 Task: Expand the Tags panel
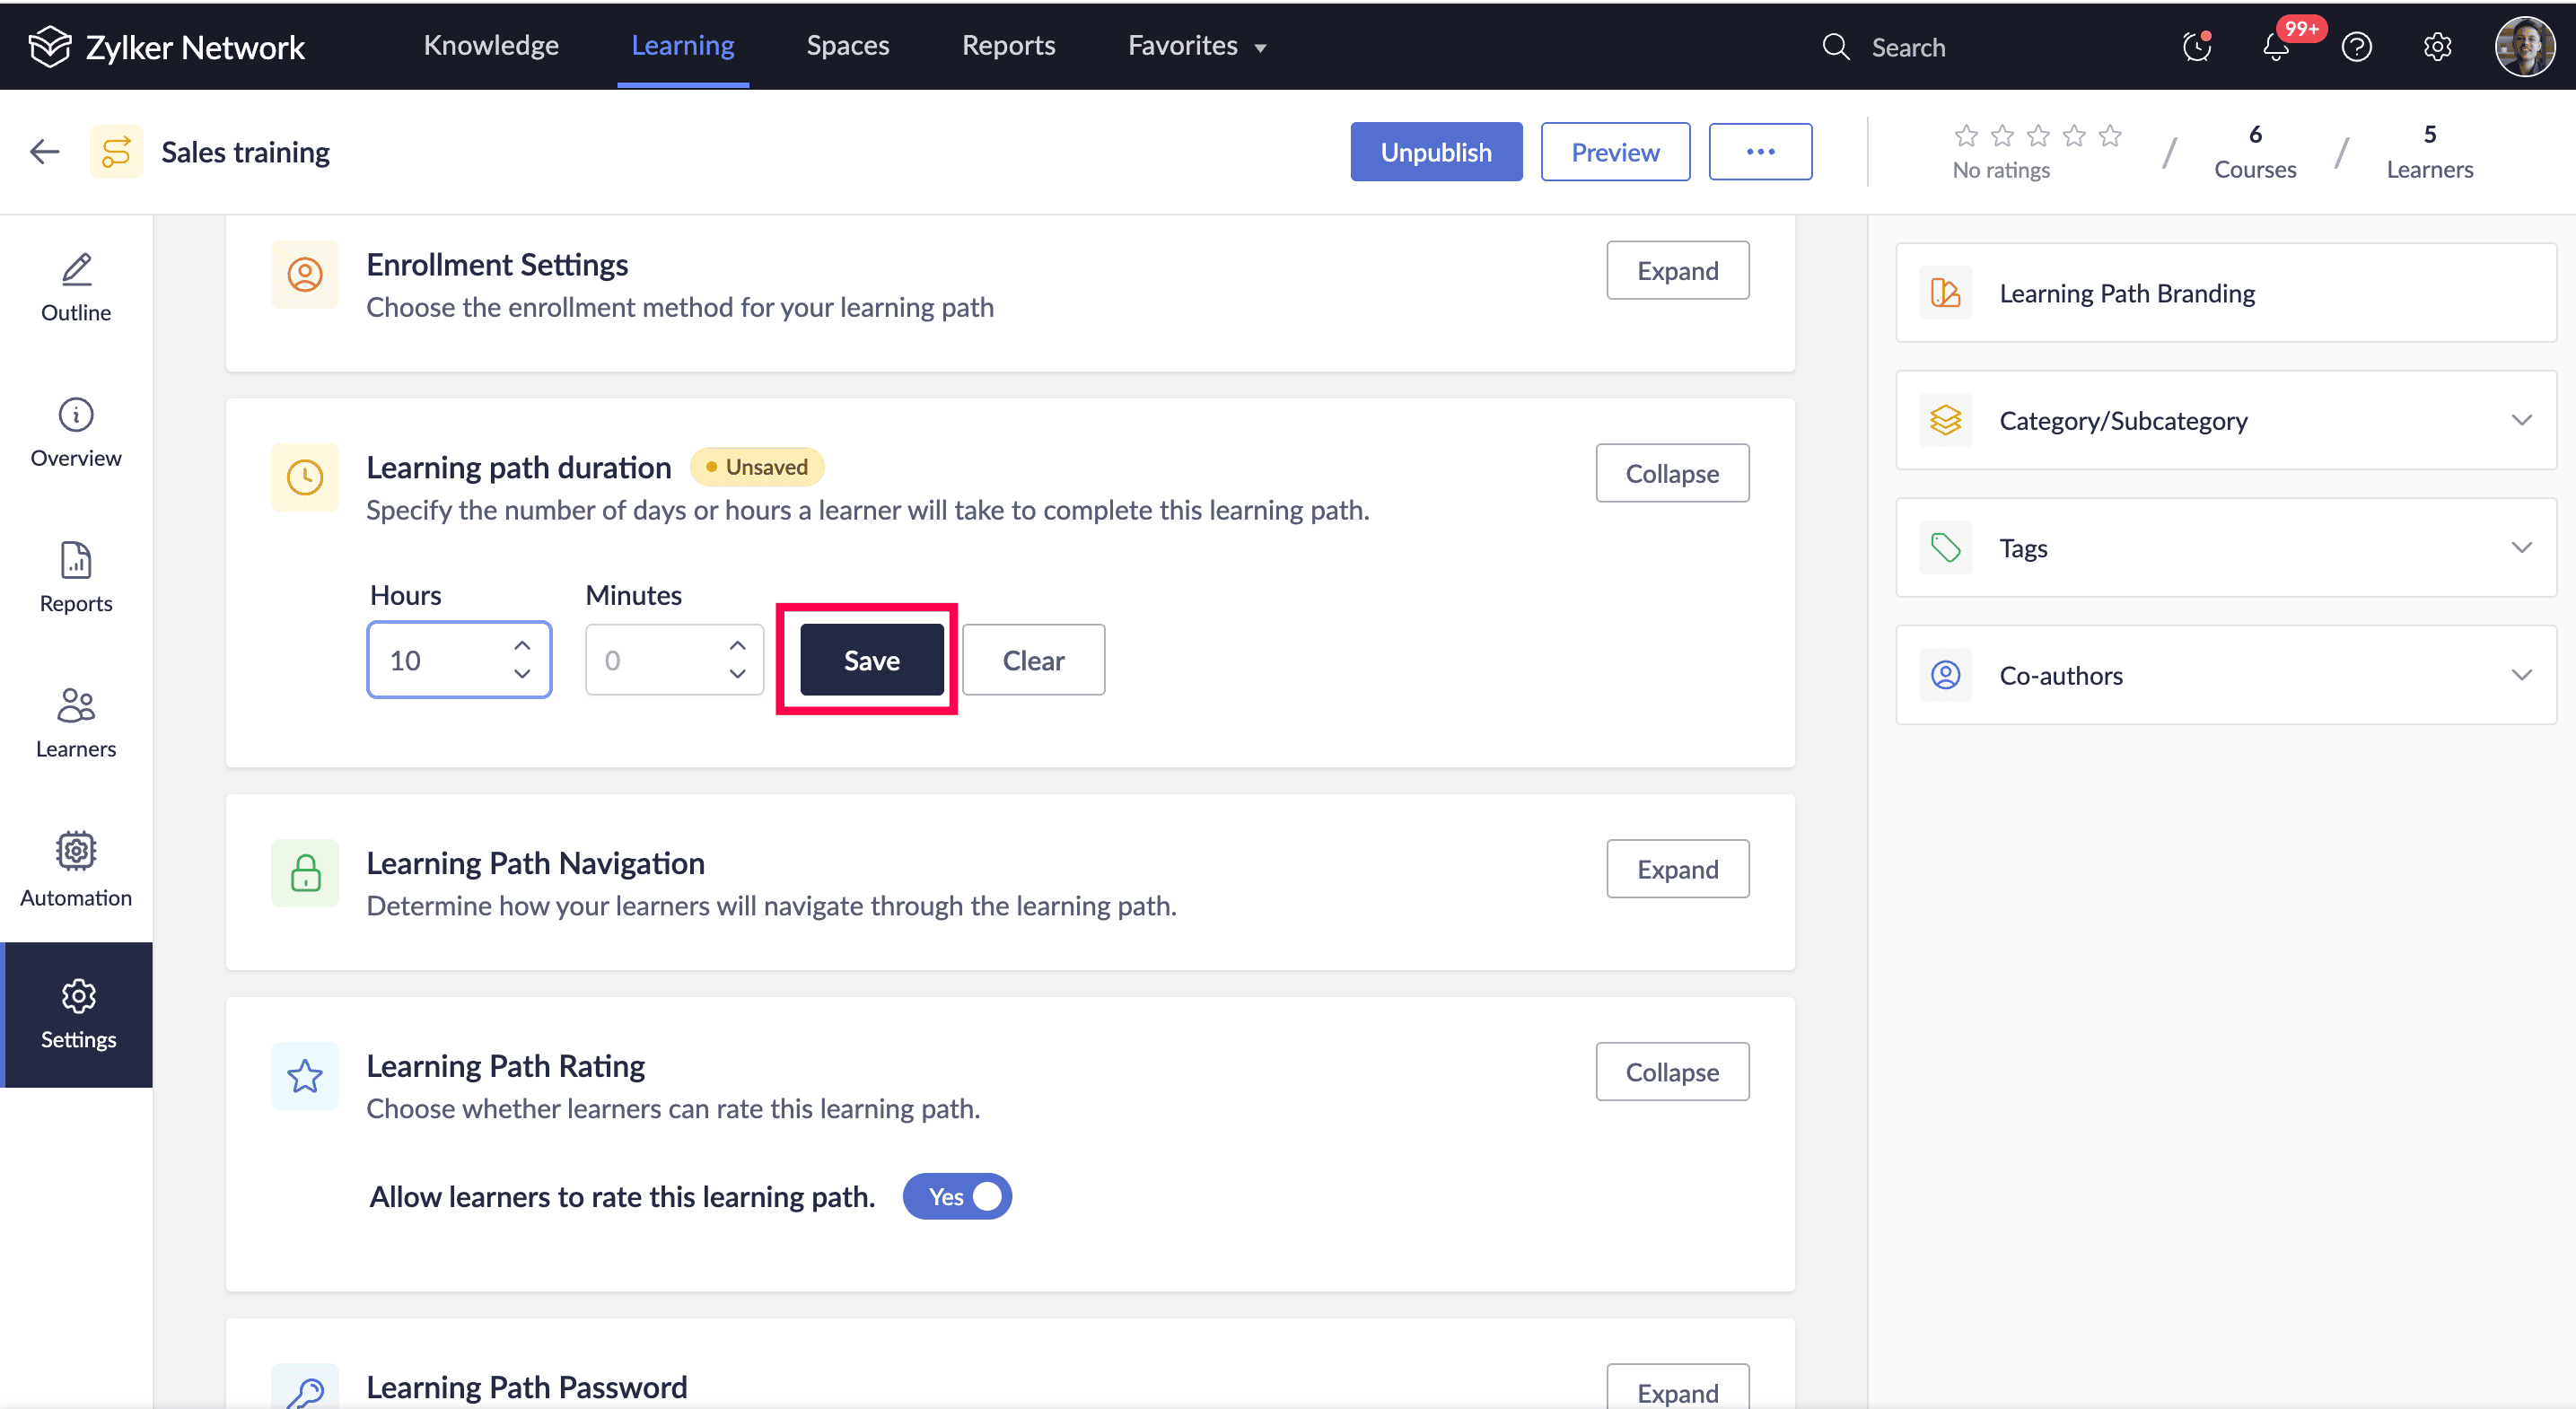(x=2521, y=547)
